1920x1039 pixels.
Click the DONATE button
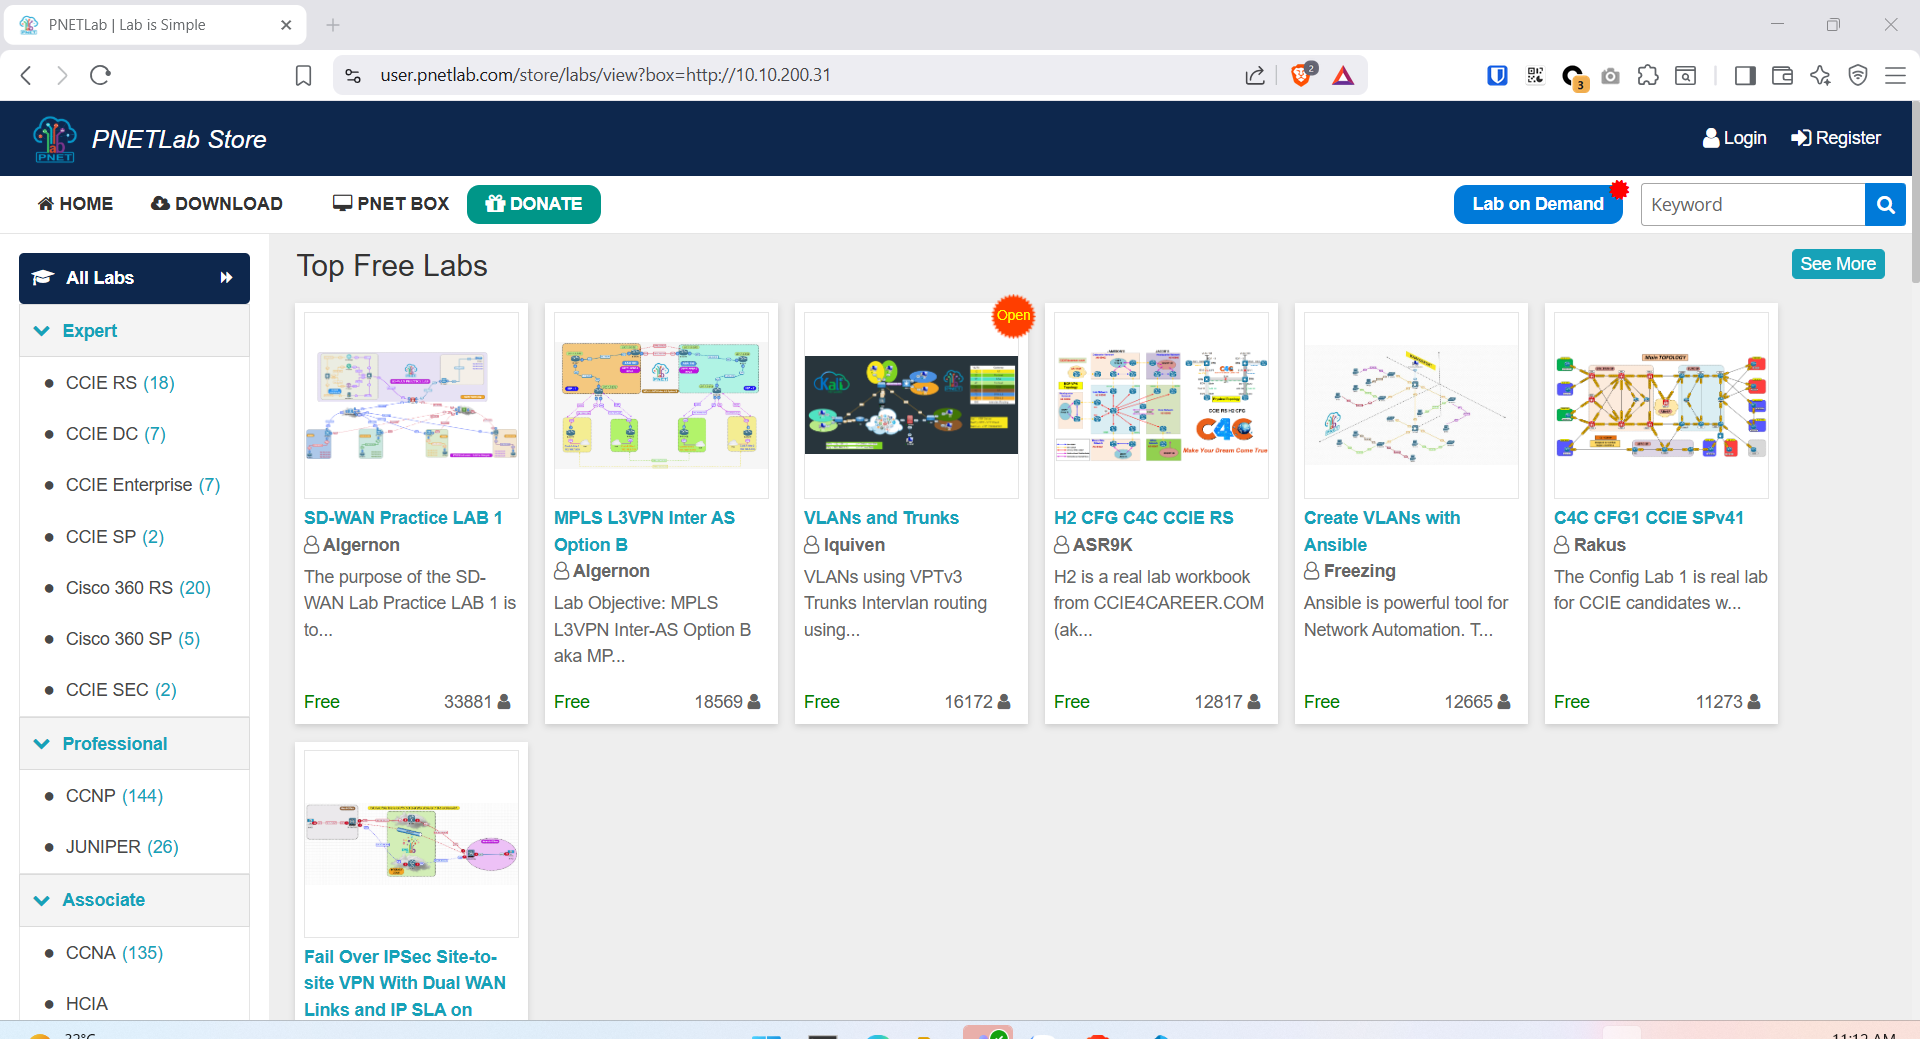(x=534, y=204)
